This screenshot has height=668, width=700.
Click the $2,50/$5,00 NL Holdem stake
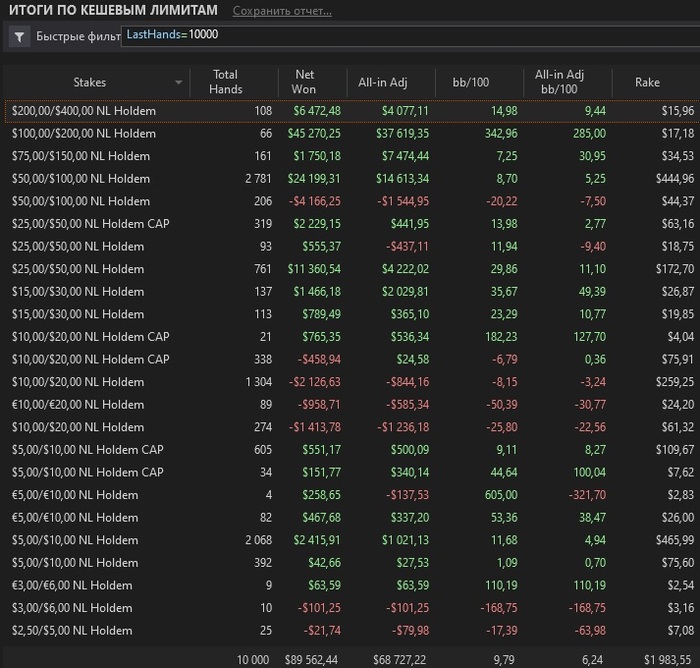(x=72, y=630)
